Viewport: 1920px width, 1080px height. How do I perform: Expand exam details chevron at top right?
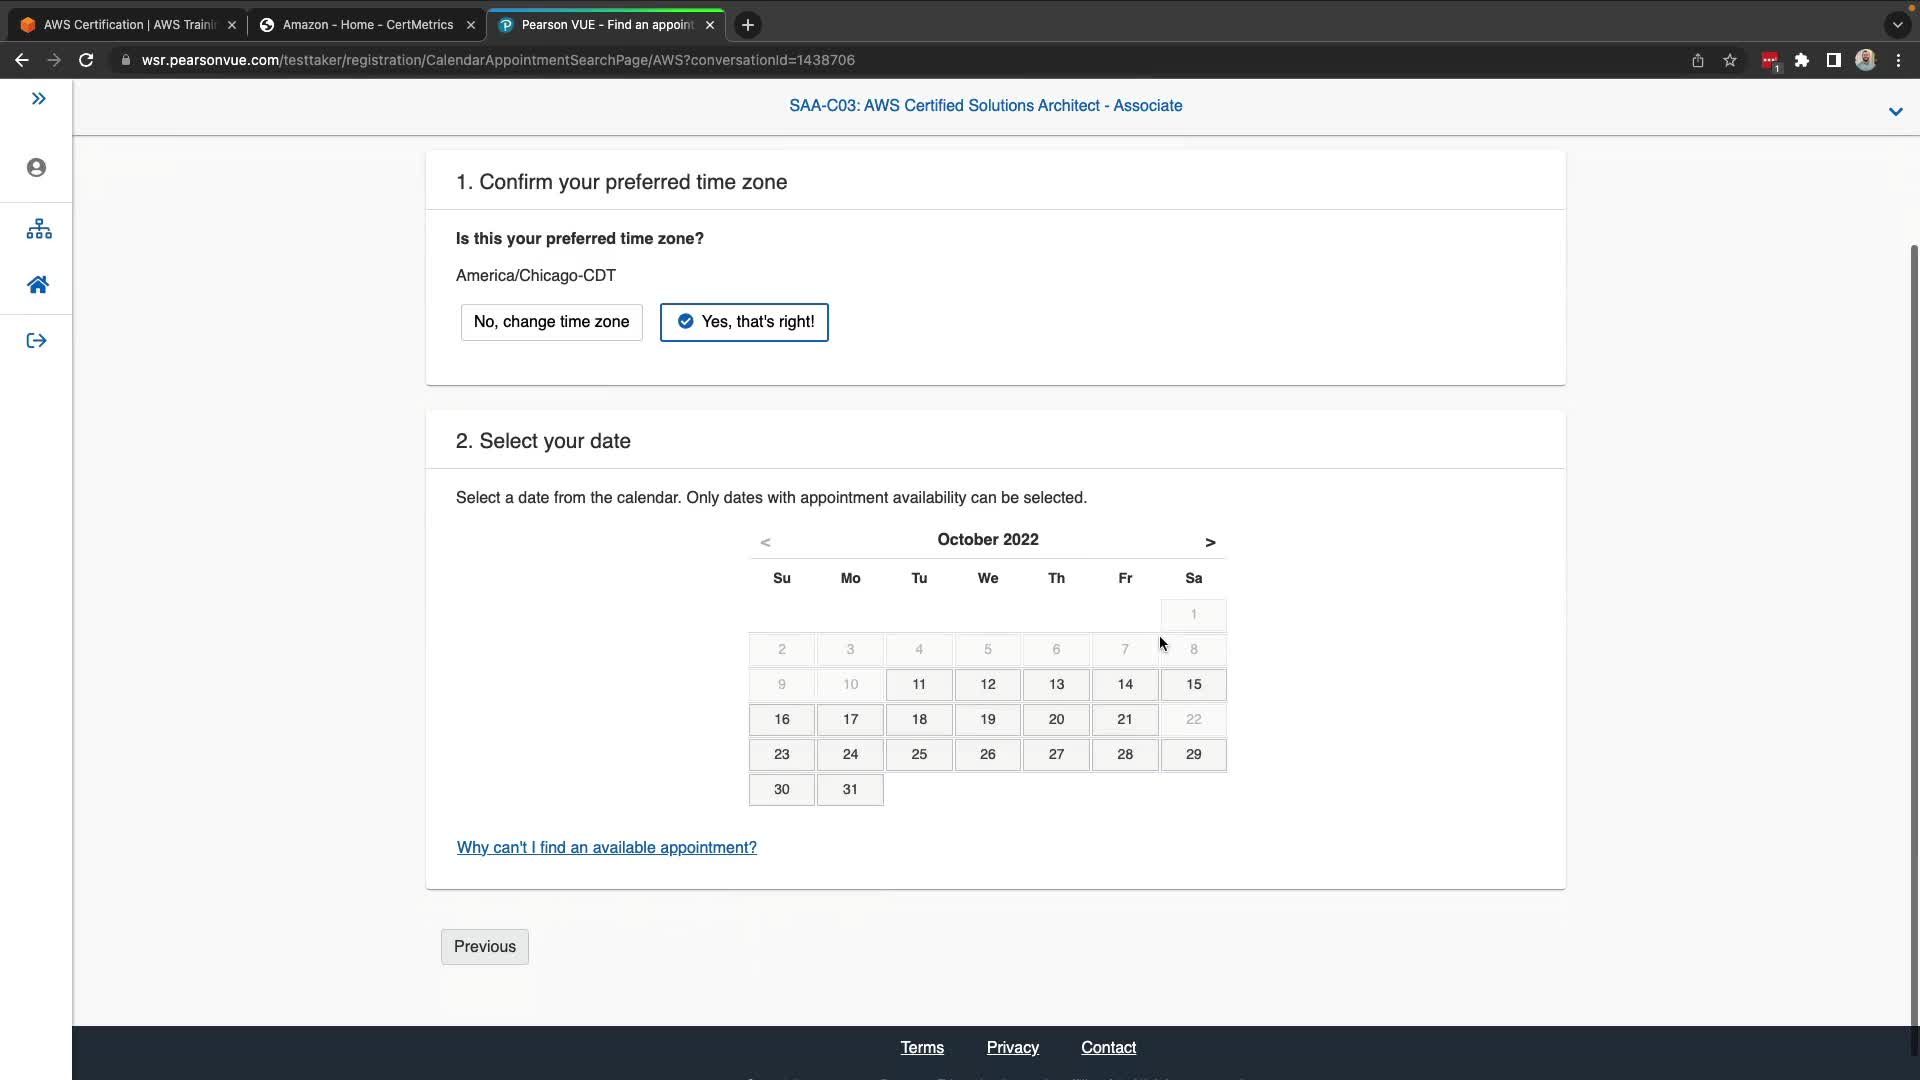(1895, 111)
